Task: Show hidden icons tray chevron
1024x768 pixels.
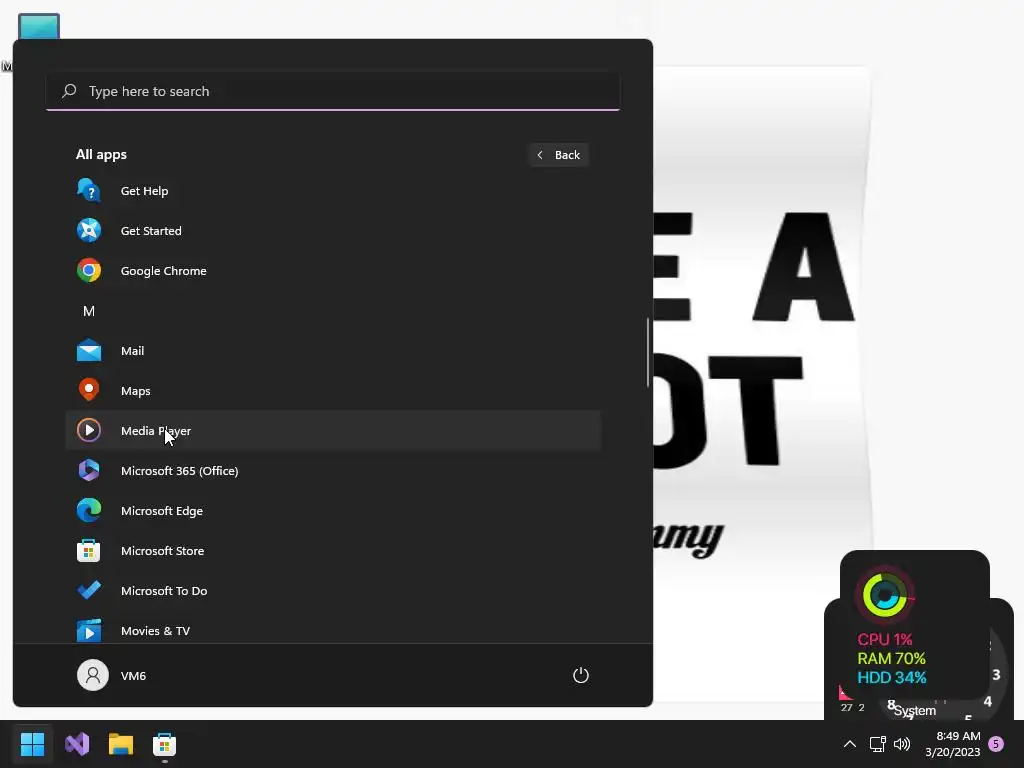Action: point(850,744)
